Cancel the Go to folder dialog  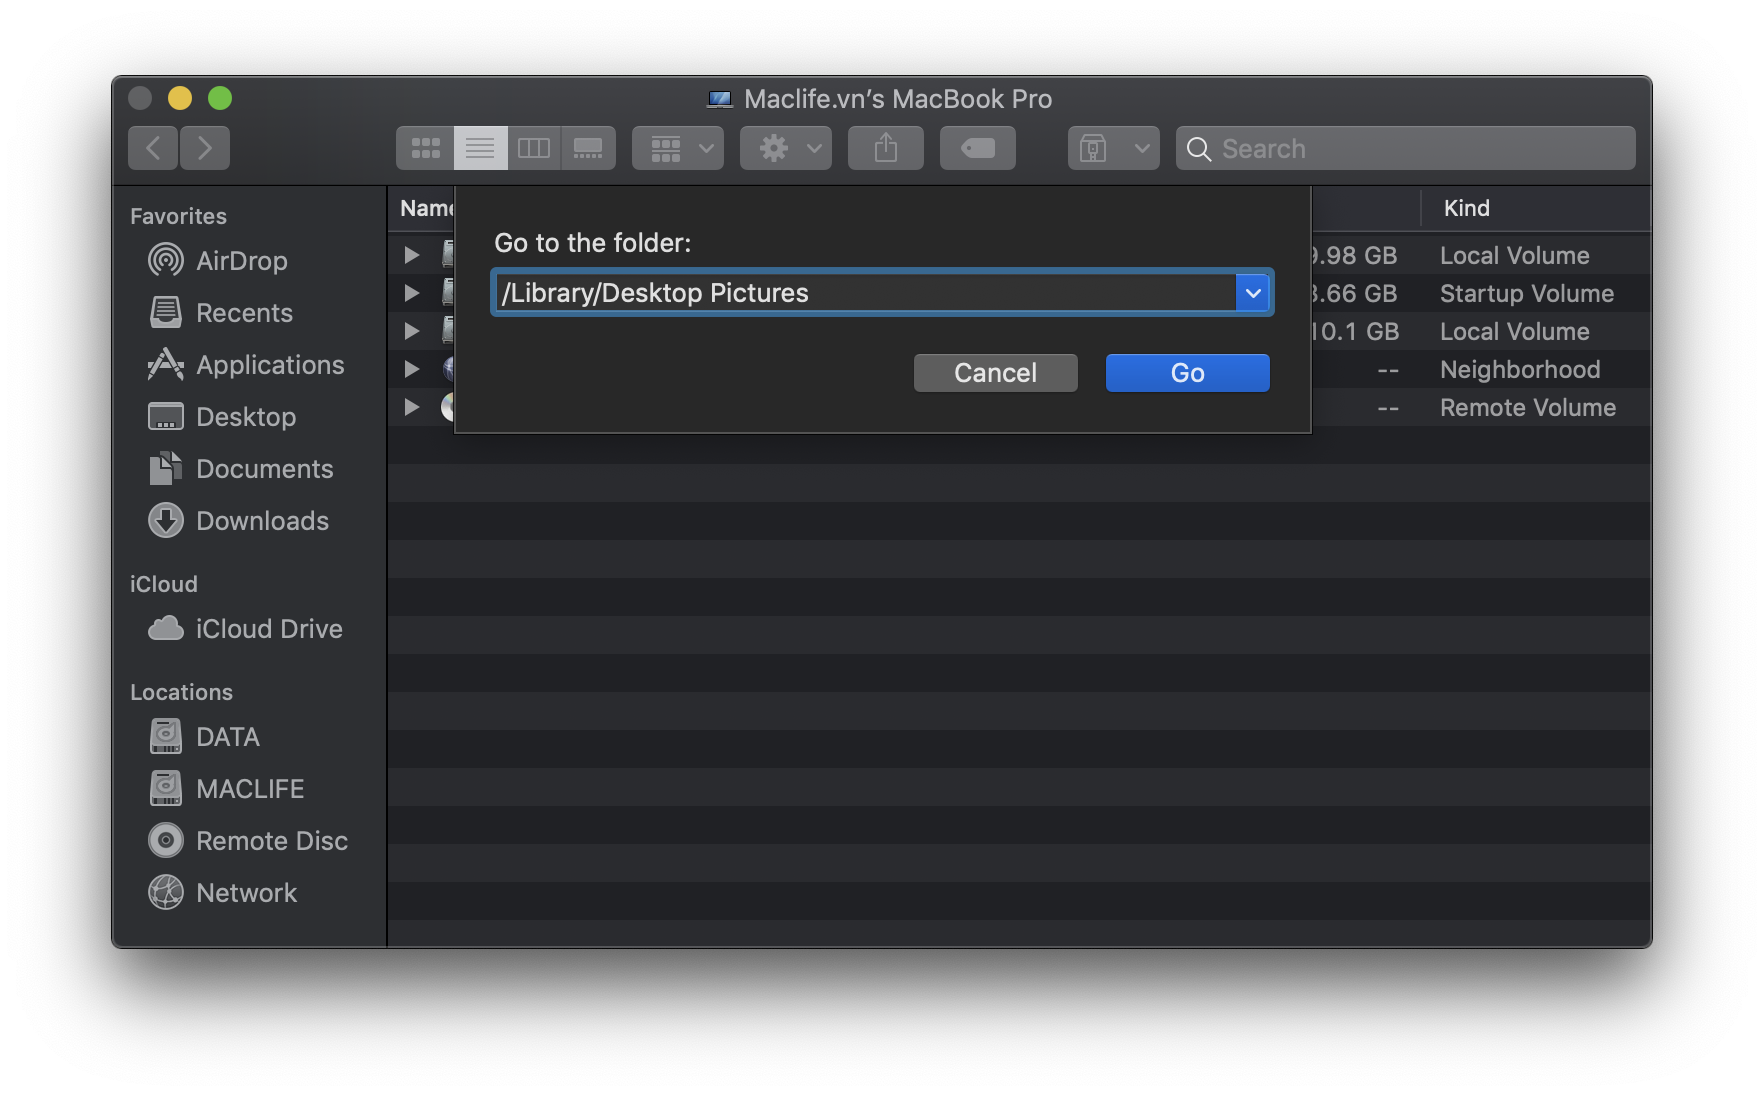(995, 373)
